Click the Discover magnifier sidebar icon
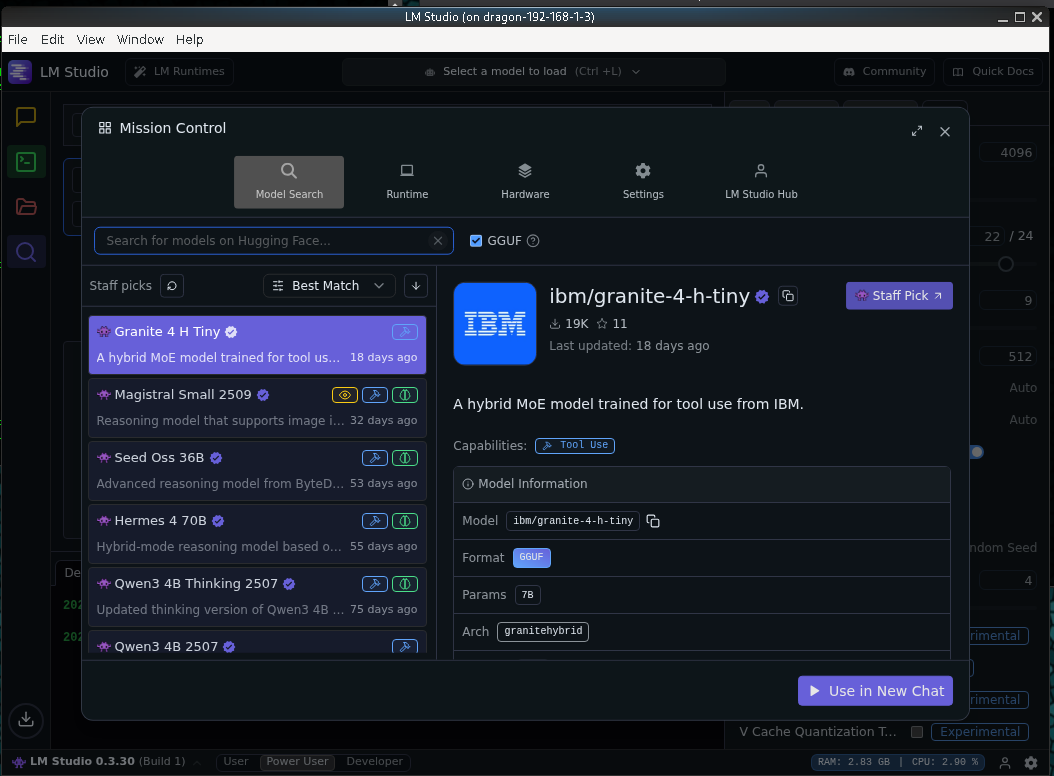This screenshot has height=776, width=1054. pyautogui.click(x=26, y=252)
